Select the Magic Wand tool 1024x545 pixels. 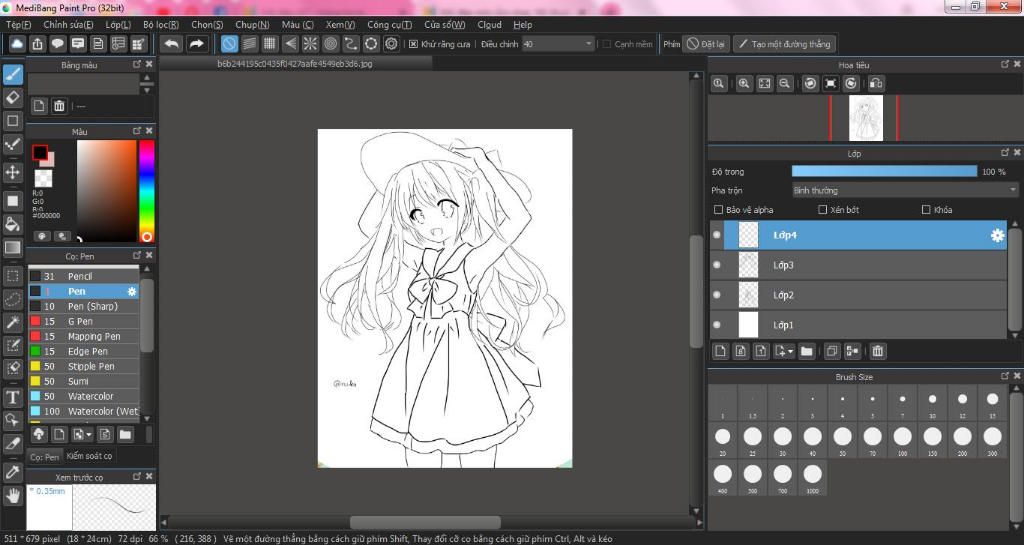(x=13, y=322)
